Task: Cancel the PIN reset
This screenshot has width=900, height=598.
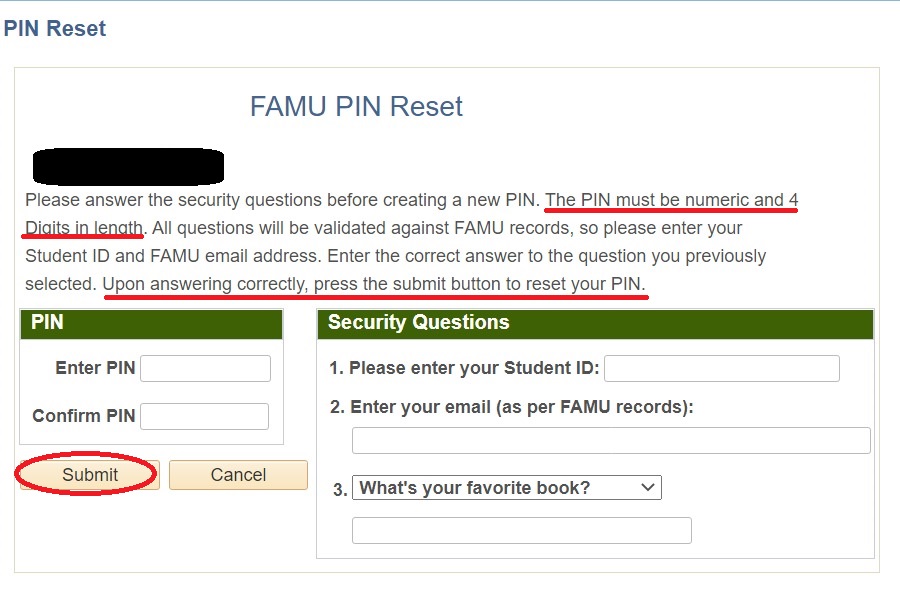Action: pos(238,475)
